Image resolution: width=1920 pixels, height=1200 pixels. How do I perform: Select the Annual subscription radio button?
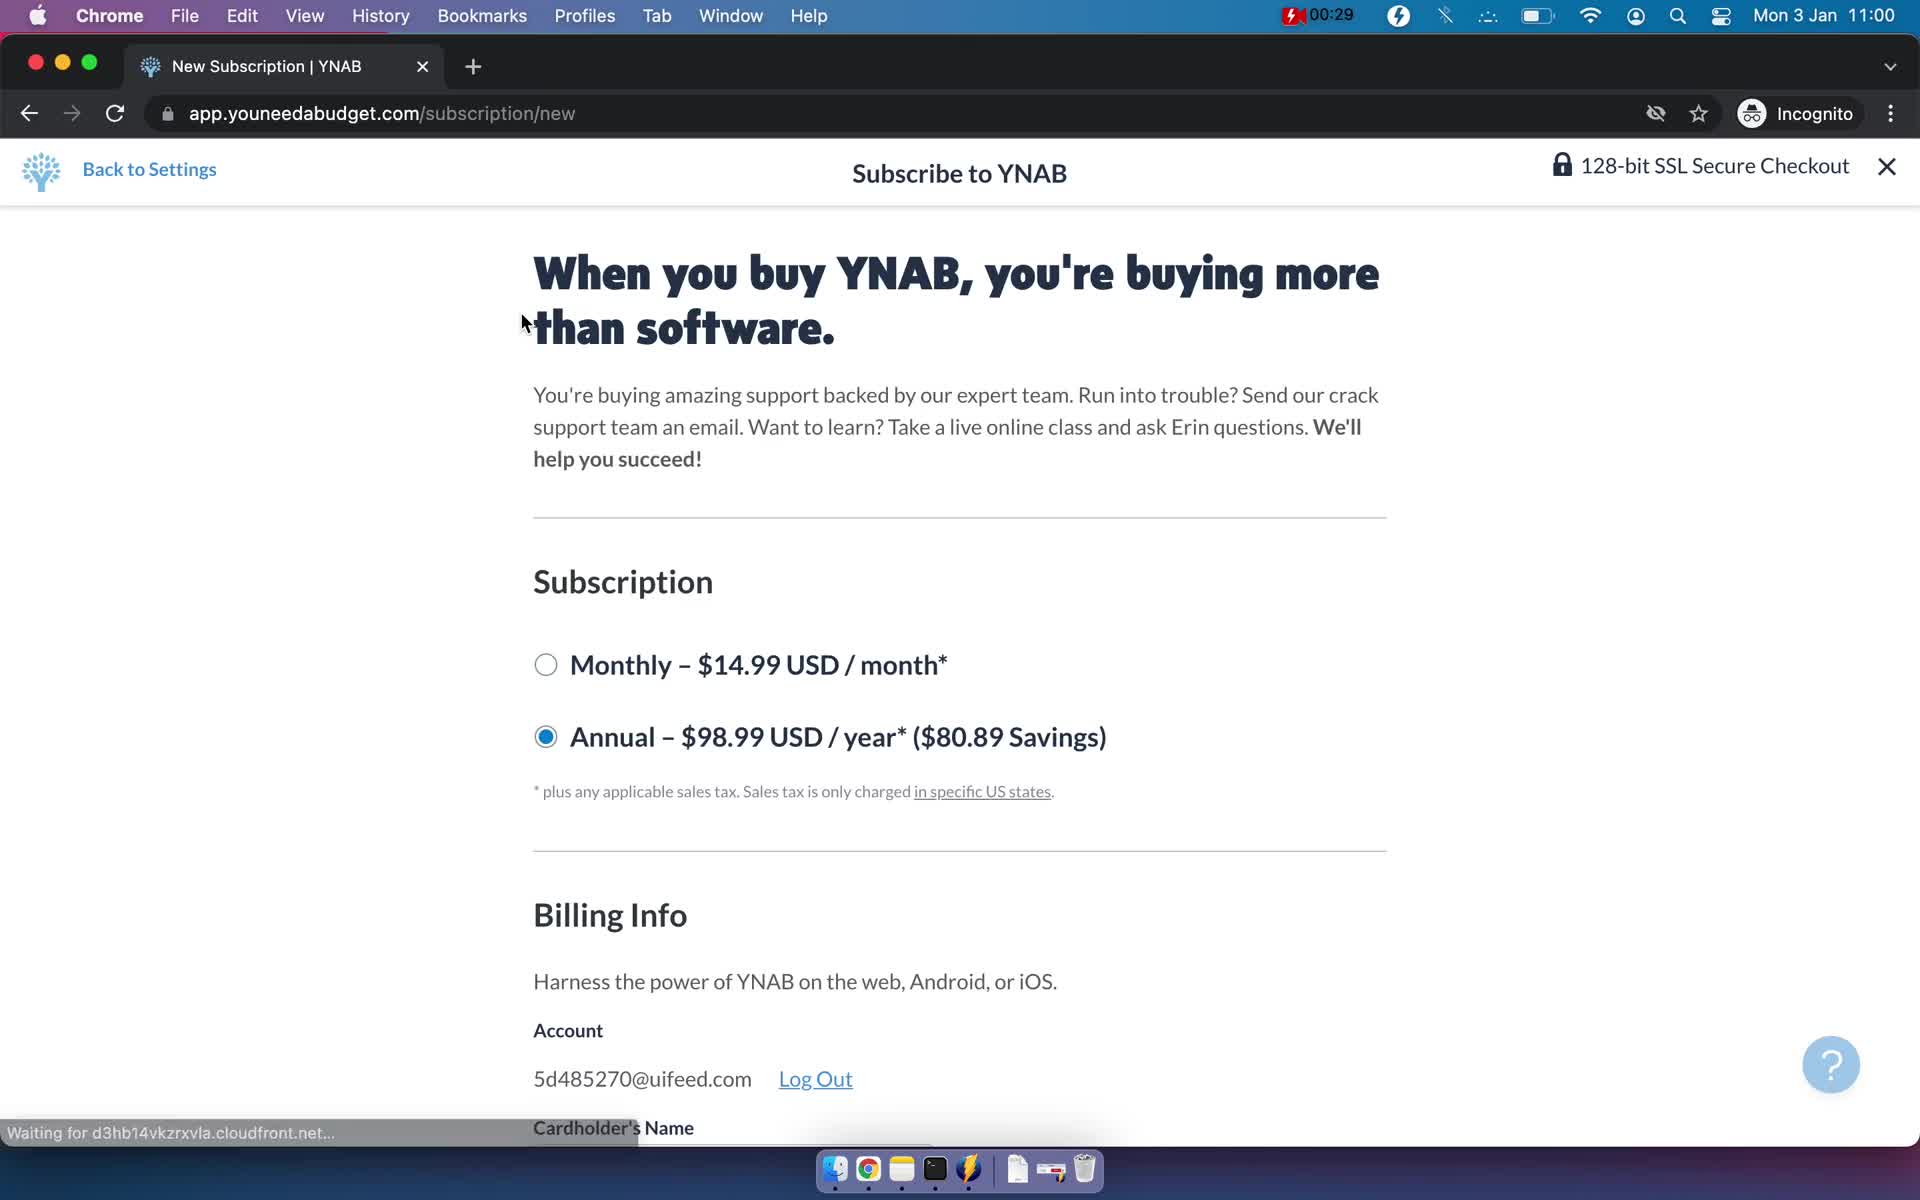click(545, 735)
